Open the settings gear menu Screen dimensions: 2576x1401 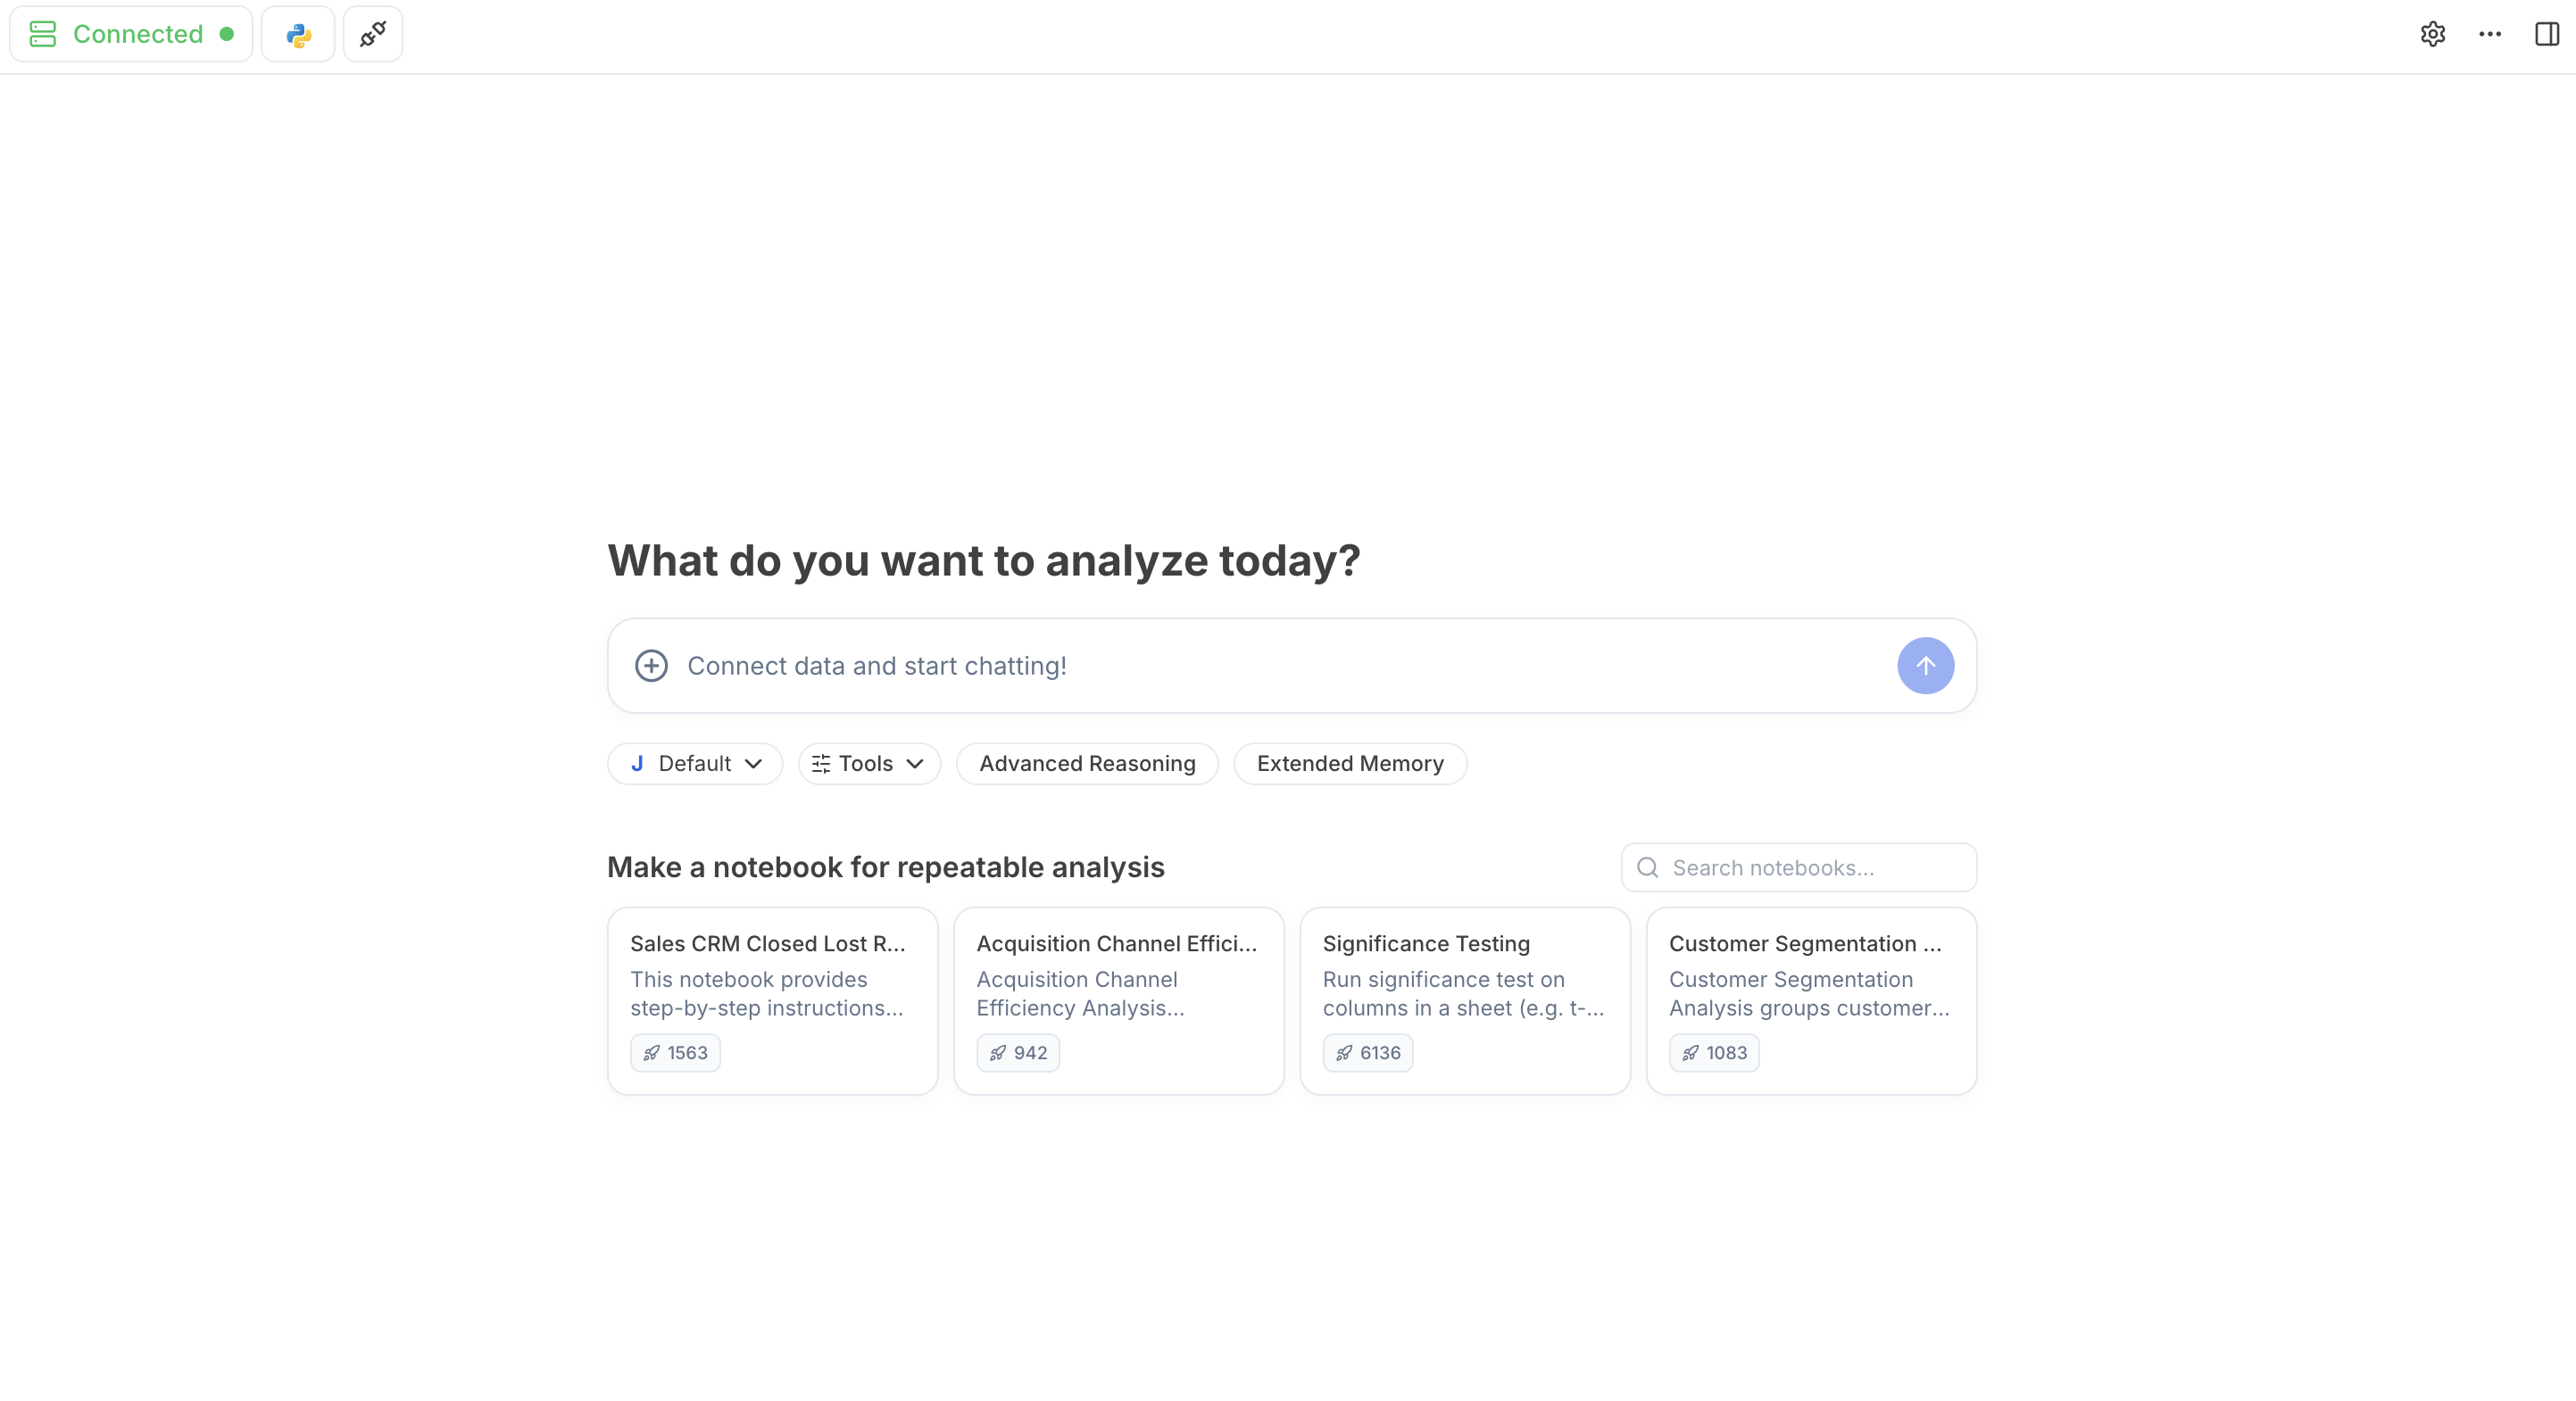2432,33
